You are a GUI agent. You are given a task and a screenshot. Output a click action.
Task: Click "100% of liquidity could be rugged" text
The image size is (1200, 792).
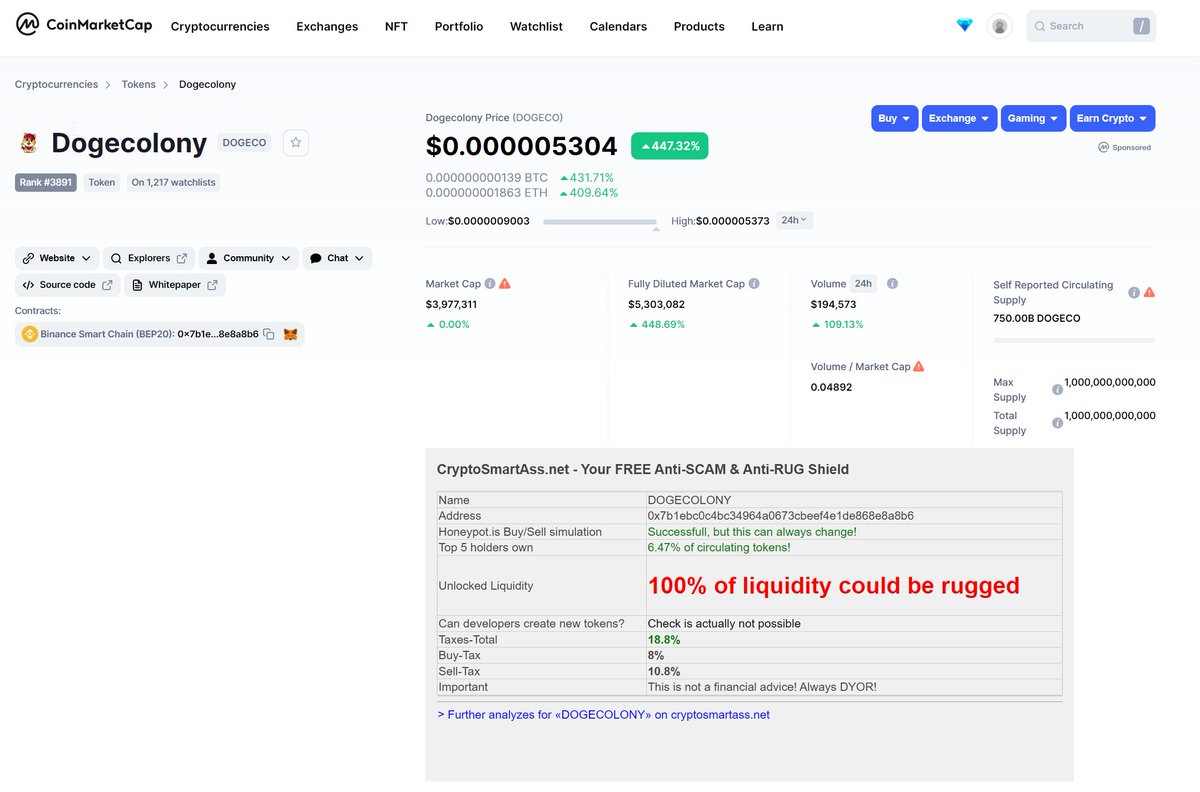coord(834,586)
